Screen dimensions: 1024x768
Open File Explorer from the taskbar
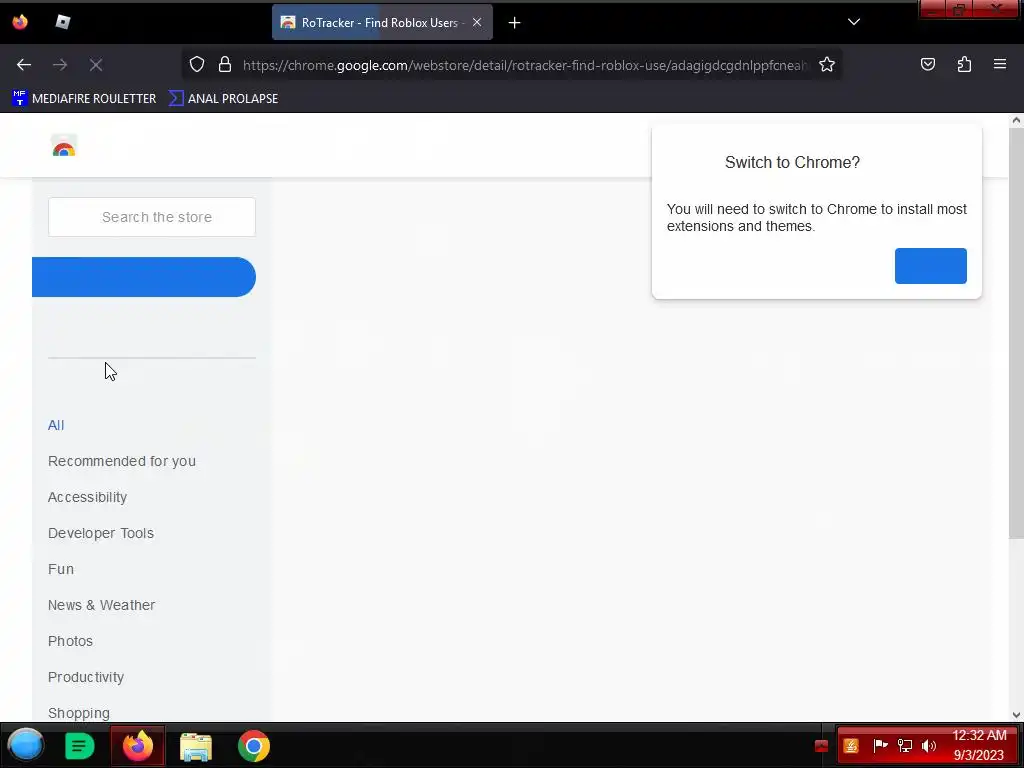(x=196, y=746)
